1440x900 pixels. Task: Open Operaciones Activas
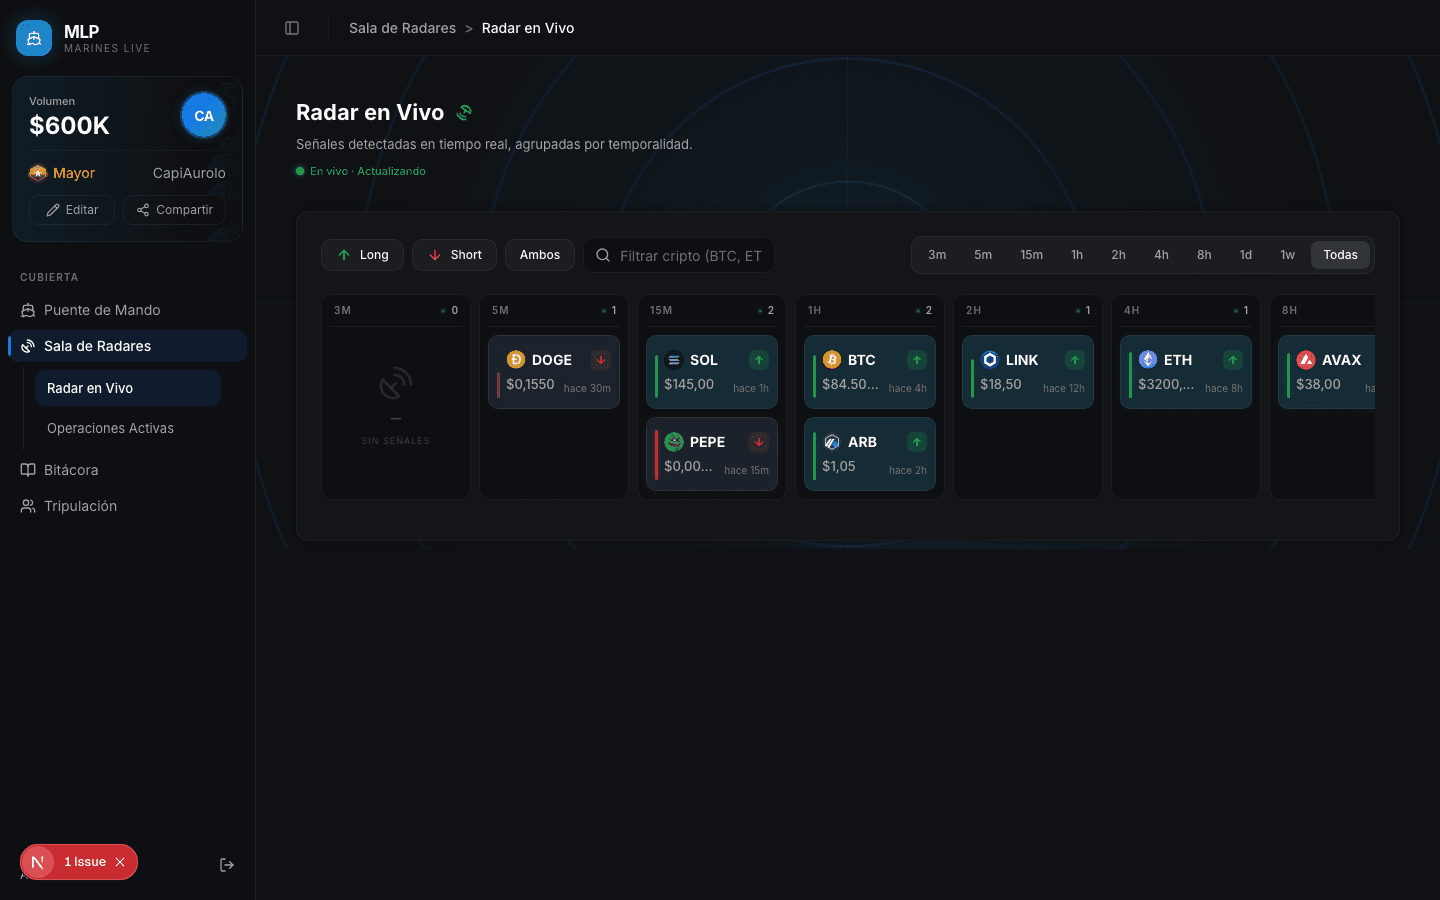point(128,428)
